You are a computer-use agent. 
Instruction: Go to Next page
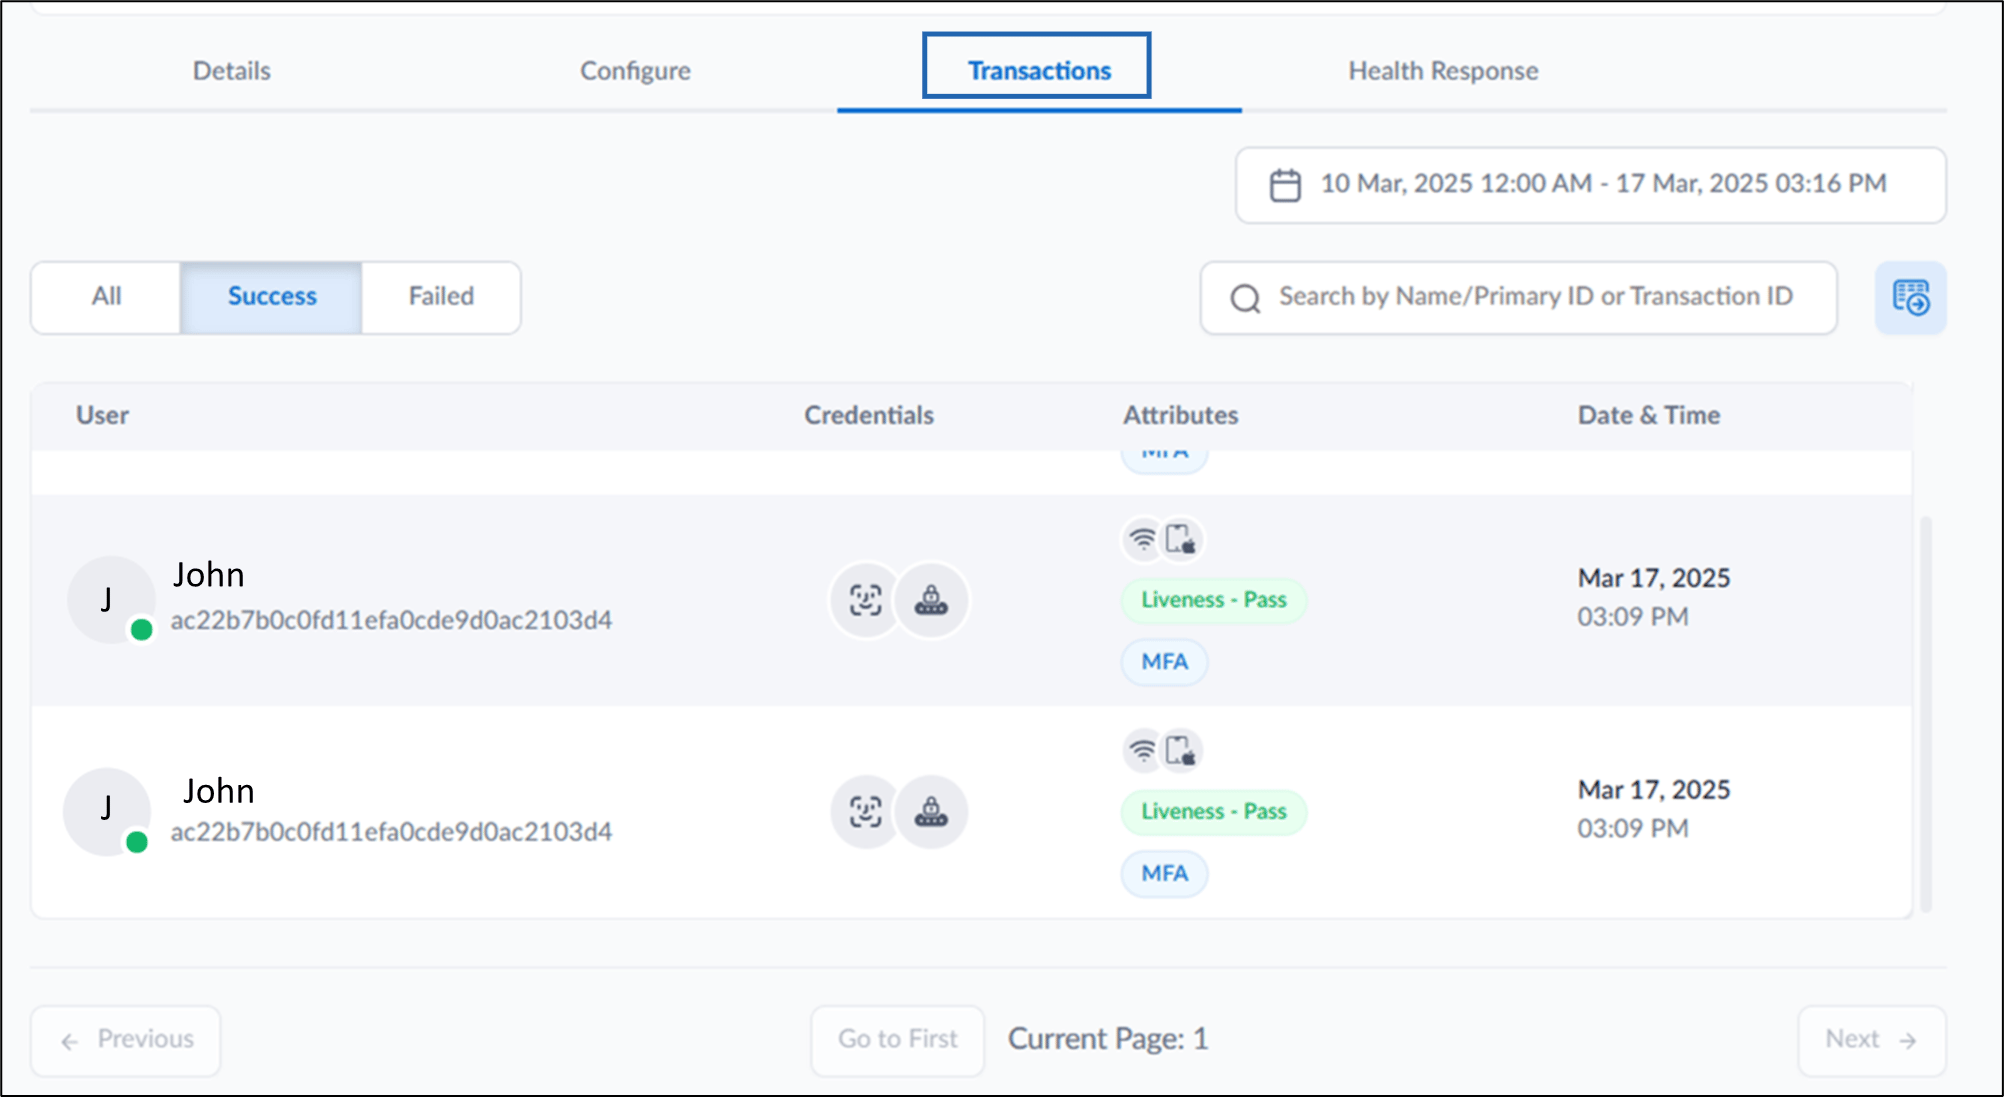pos(1871,1040)
